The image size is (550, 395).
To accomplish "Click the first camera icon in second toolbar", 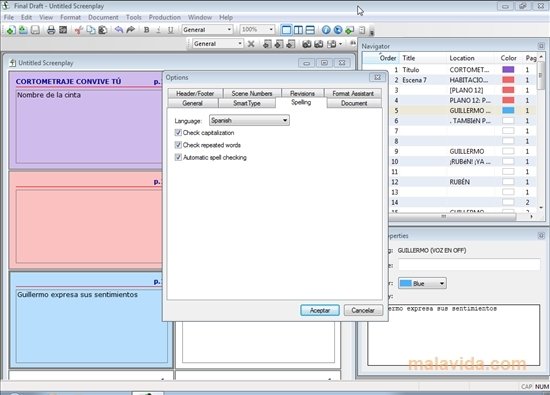I will click(307, 44).
